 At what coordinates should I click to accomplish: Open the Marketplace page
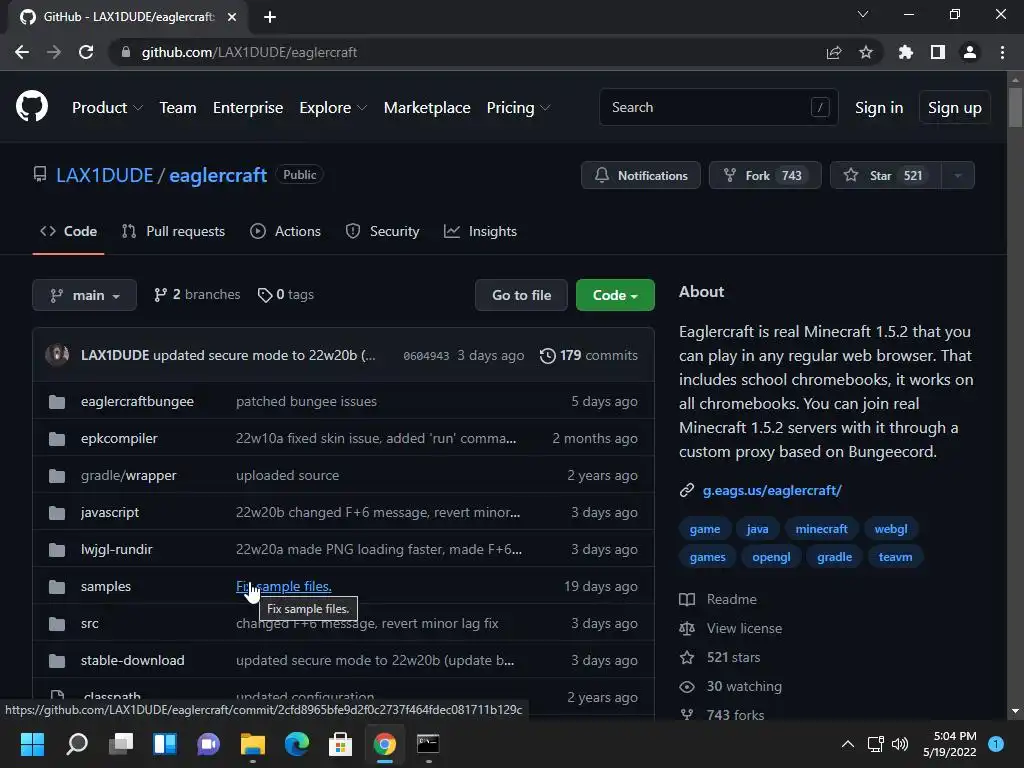[427, 108]
